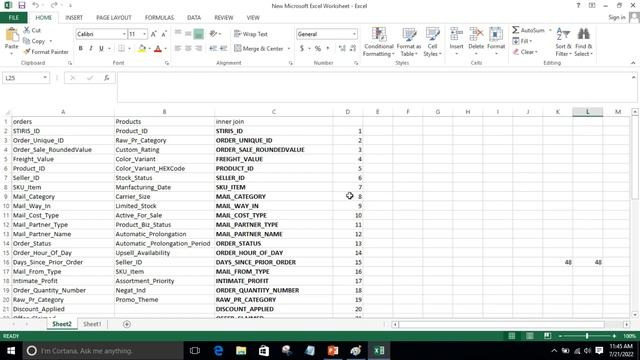Open Cell Styles gallery
This screenshot has height=360, width=640.
click(432, 42)
